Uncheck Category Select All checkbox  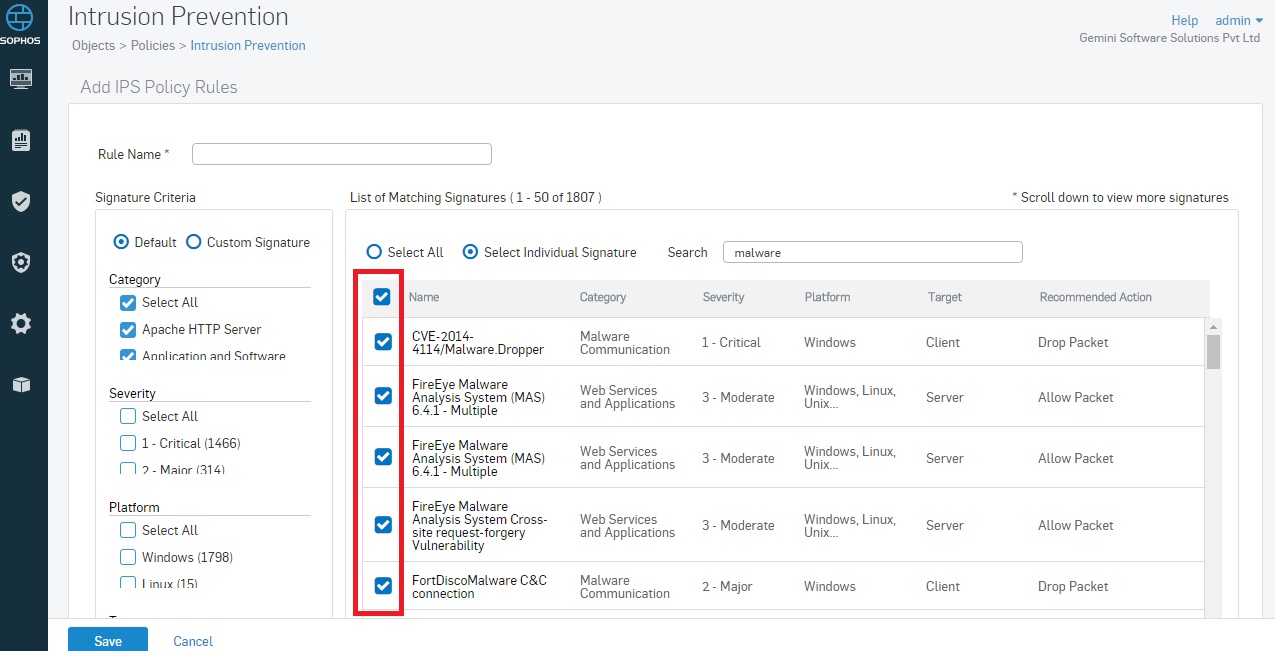click(x=127, y=302)
